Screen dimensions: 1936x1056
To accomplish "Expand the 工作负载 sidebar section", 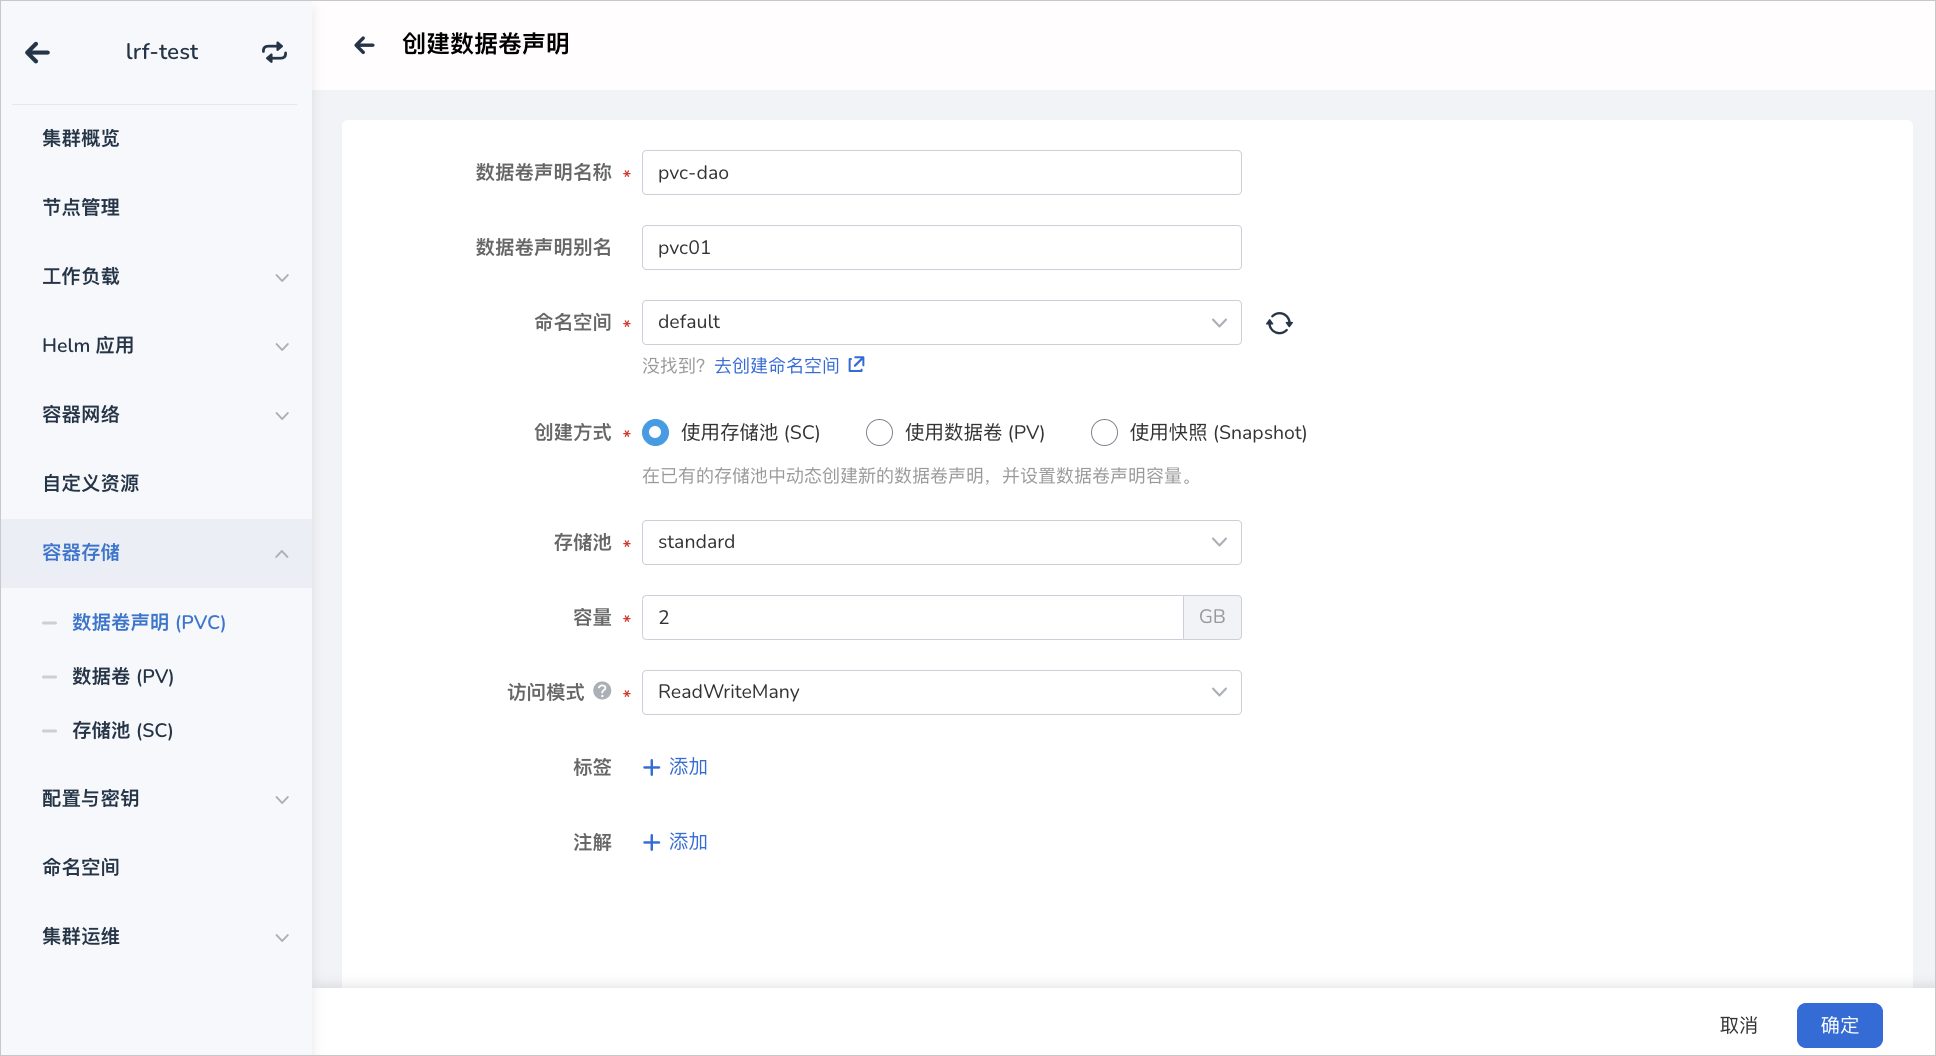I will 156,276.
